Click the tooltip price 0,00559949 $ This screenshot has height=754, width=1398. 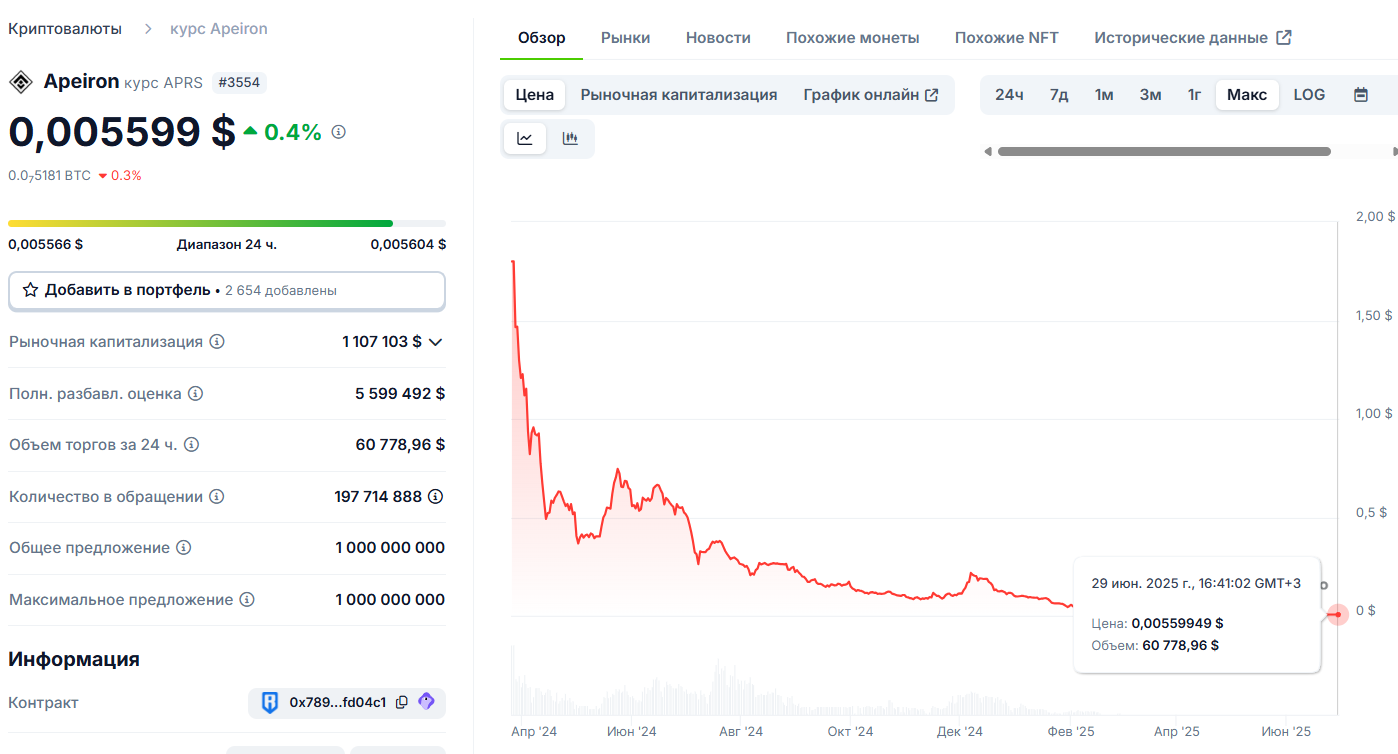pos(1177,623)
